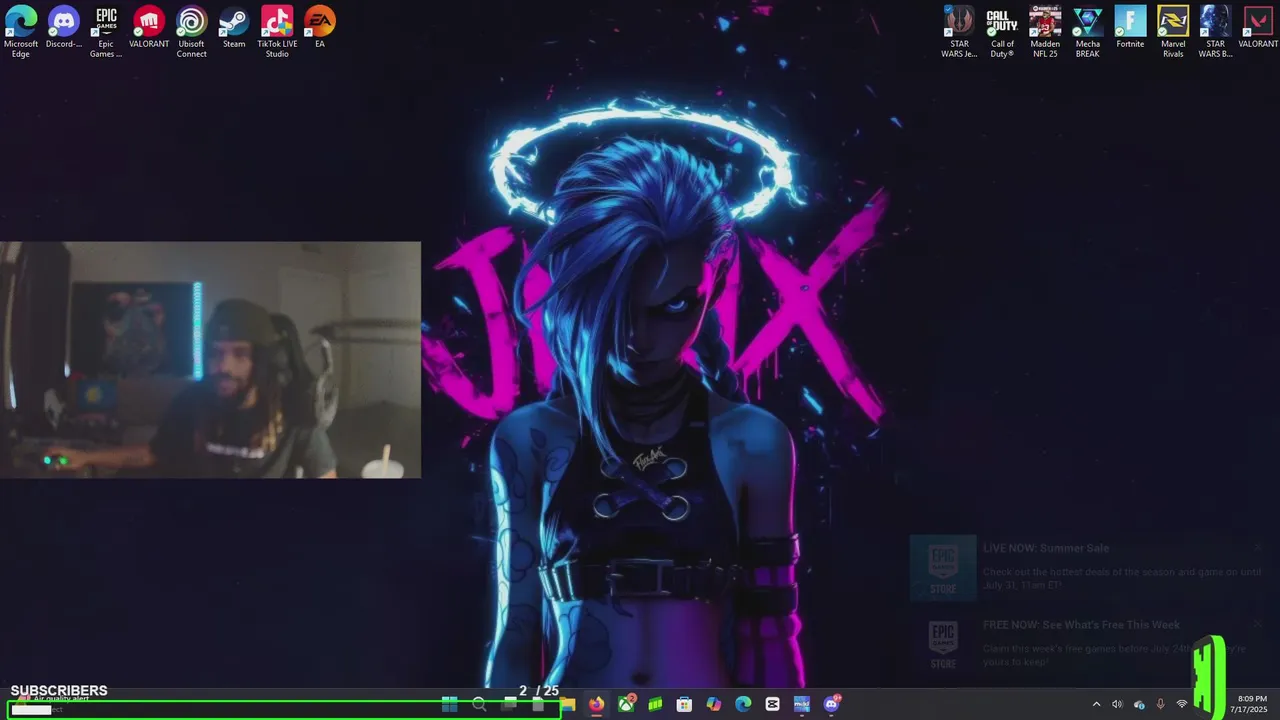1280x720 pixels.
Task: Open Microsoft Store from the taskbar
Action: 684,705
